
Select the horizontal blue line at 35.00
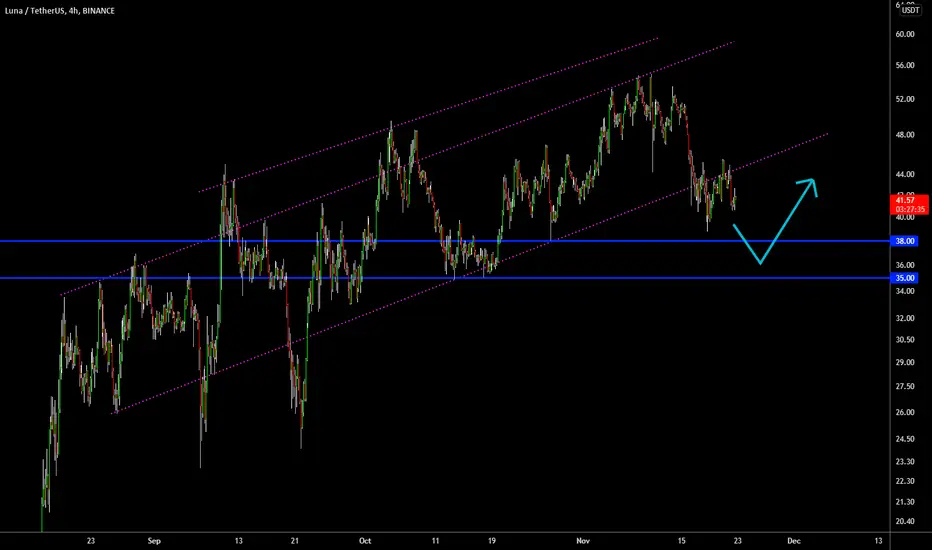pyautogui.click(x=445, y=278)
